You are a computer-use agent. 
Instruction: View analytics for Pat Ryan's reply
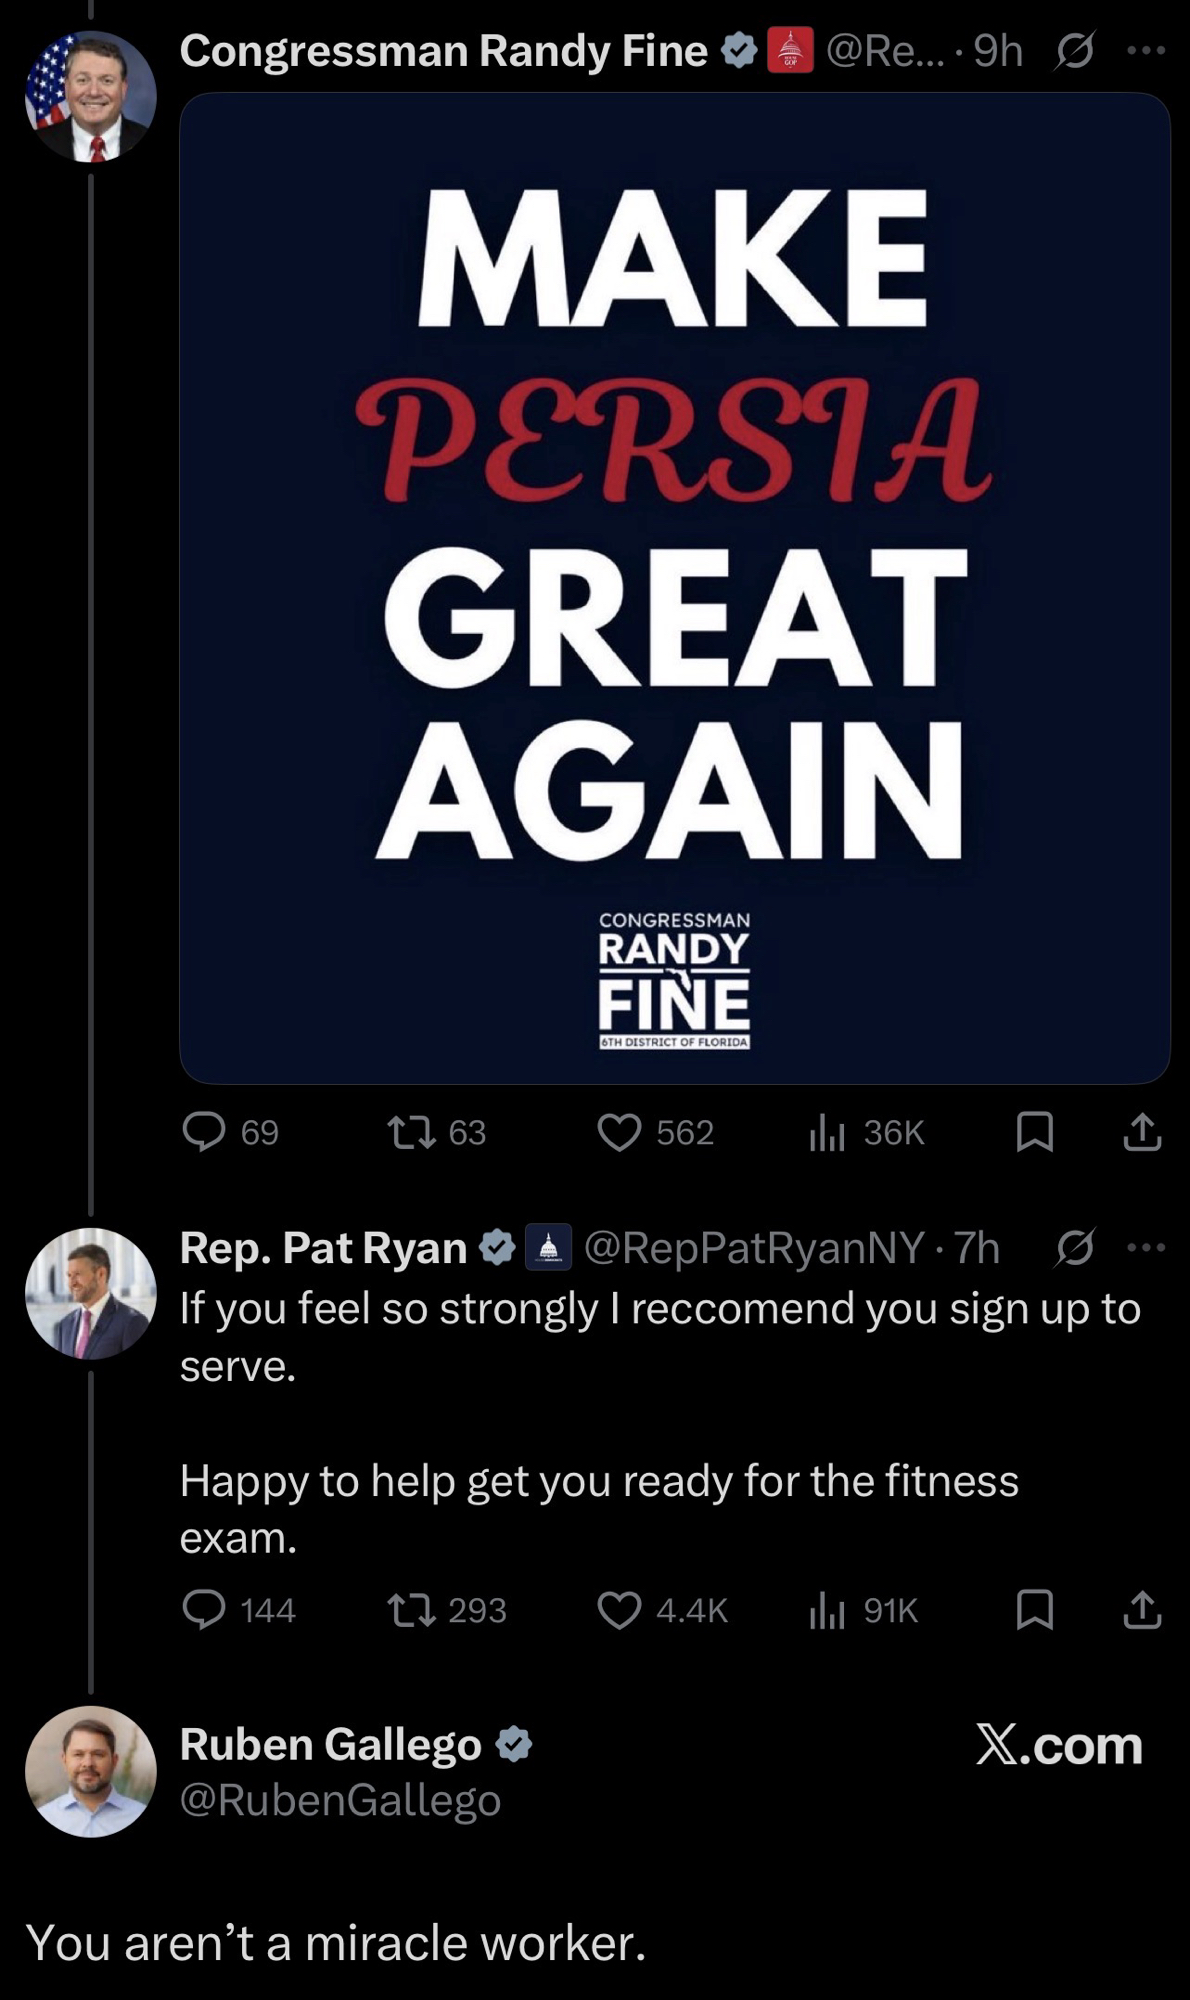(827, 1610)
